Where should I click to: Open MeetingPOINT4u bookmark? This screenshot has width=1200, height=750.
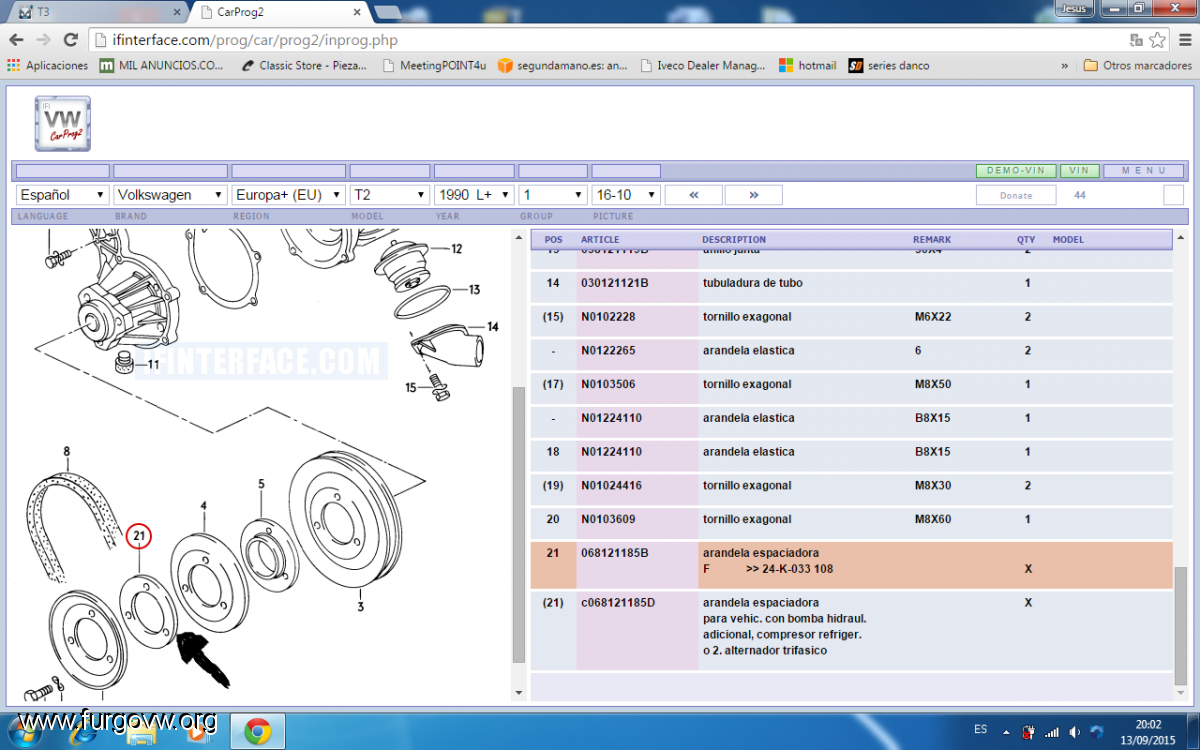click(x=434, y=65)
